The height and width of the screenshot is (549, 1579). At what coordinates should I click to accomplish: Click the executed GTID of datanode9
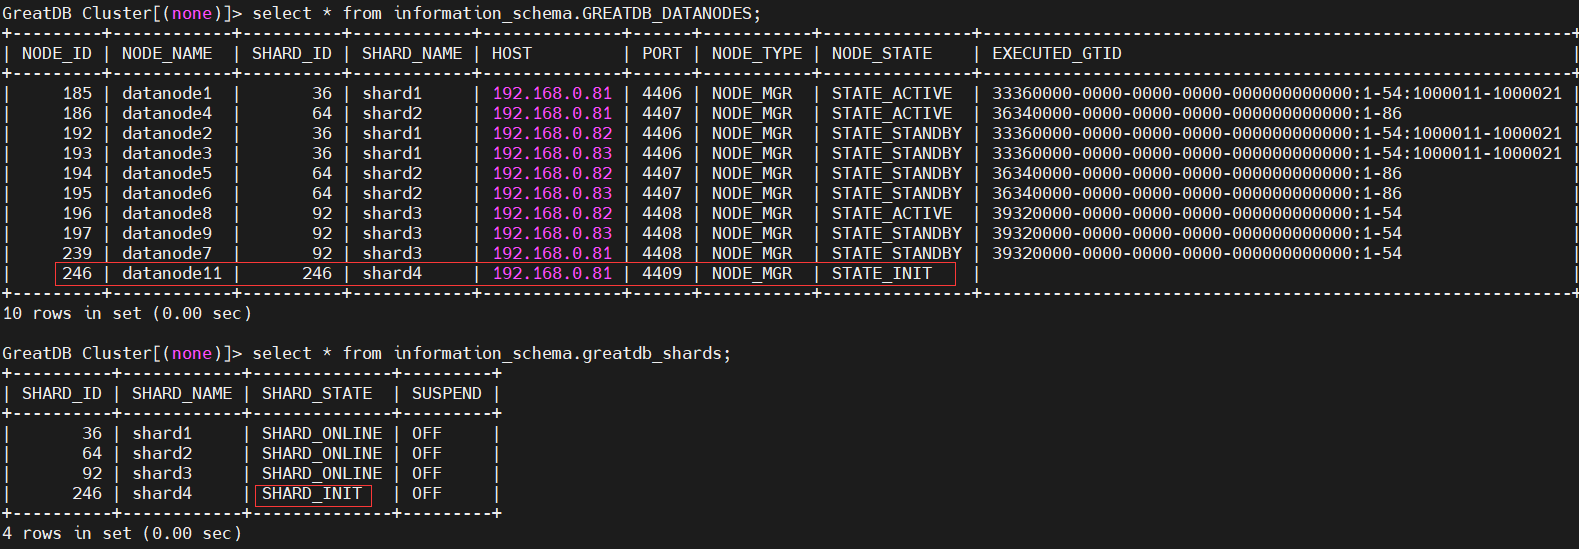[1197, 234]
